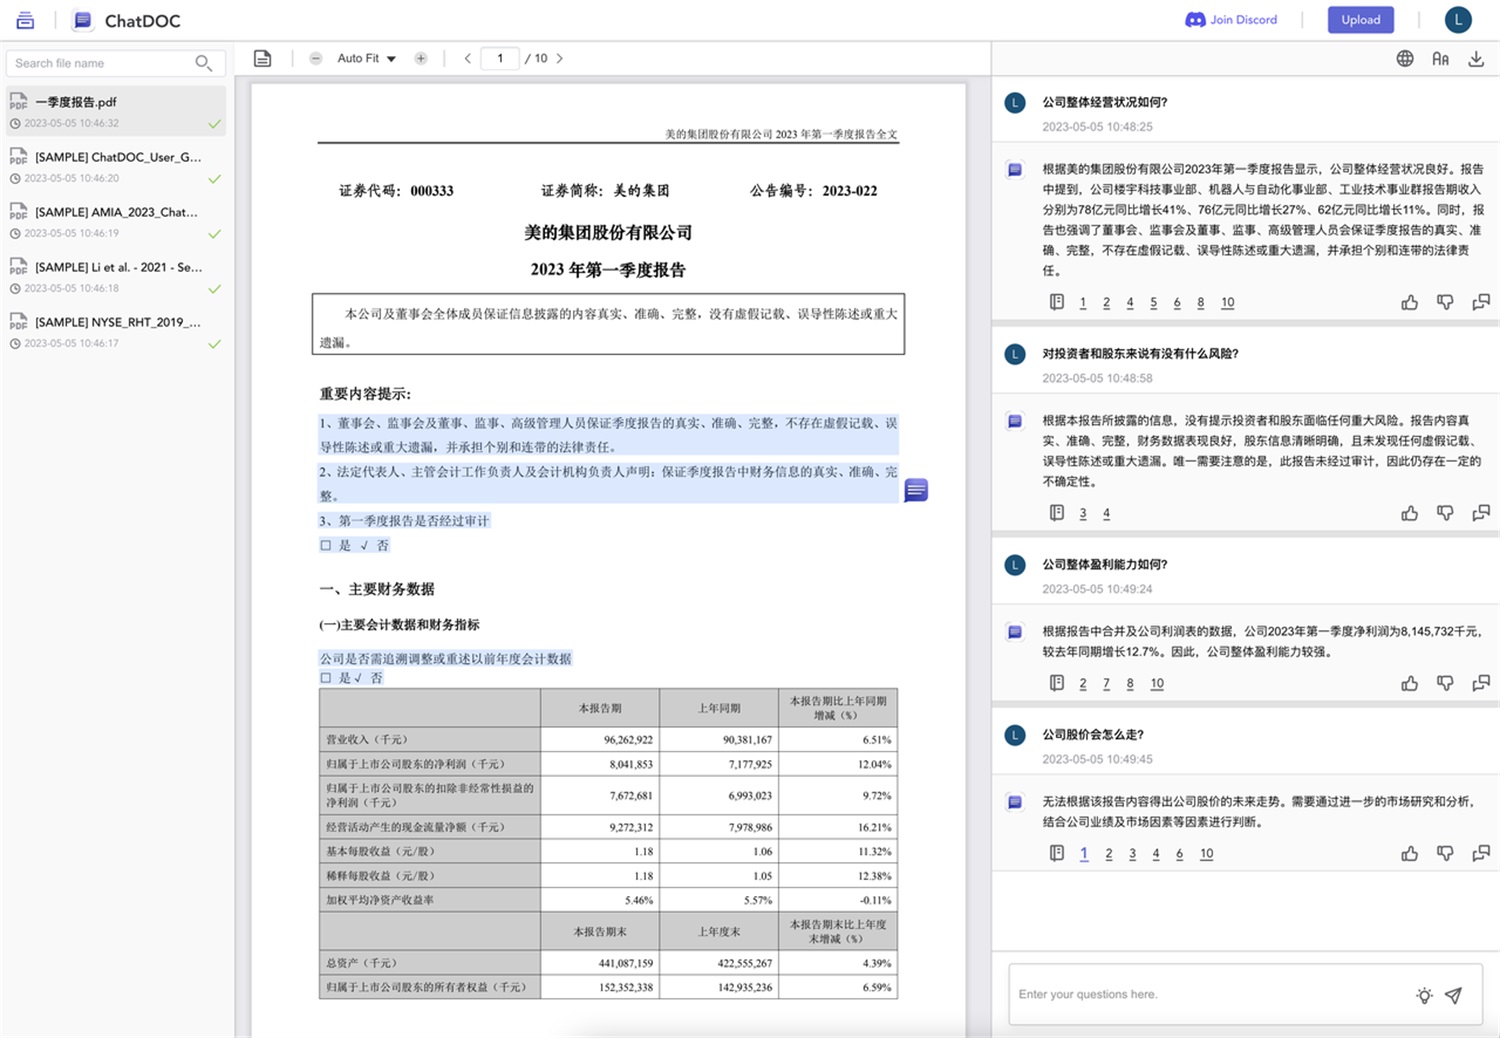Click the question 公司股价会怎么走?
The image size is (1500, 1038).
coord(1092,734)
